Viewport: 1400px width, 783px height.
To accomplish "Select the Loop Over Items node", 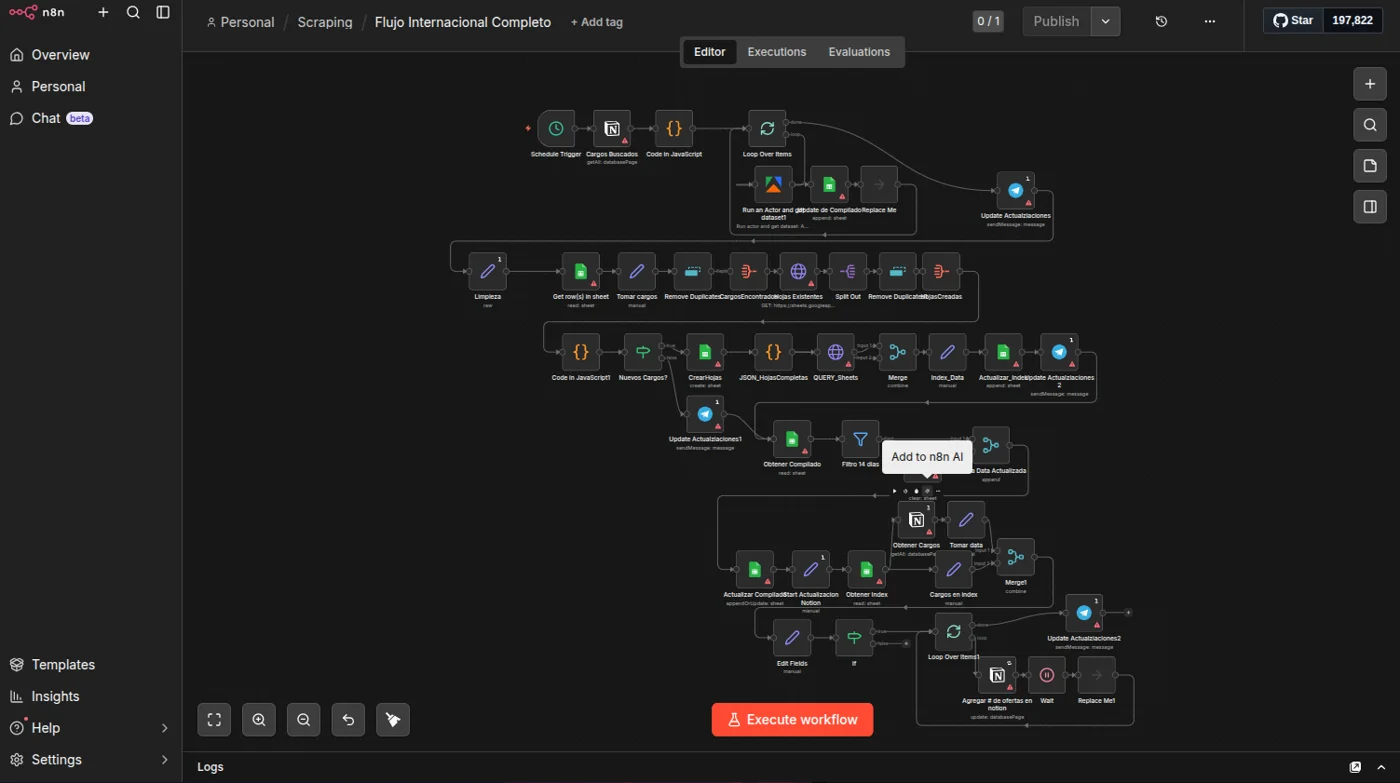I will [767, 129].
